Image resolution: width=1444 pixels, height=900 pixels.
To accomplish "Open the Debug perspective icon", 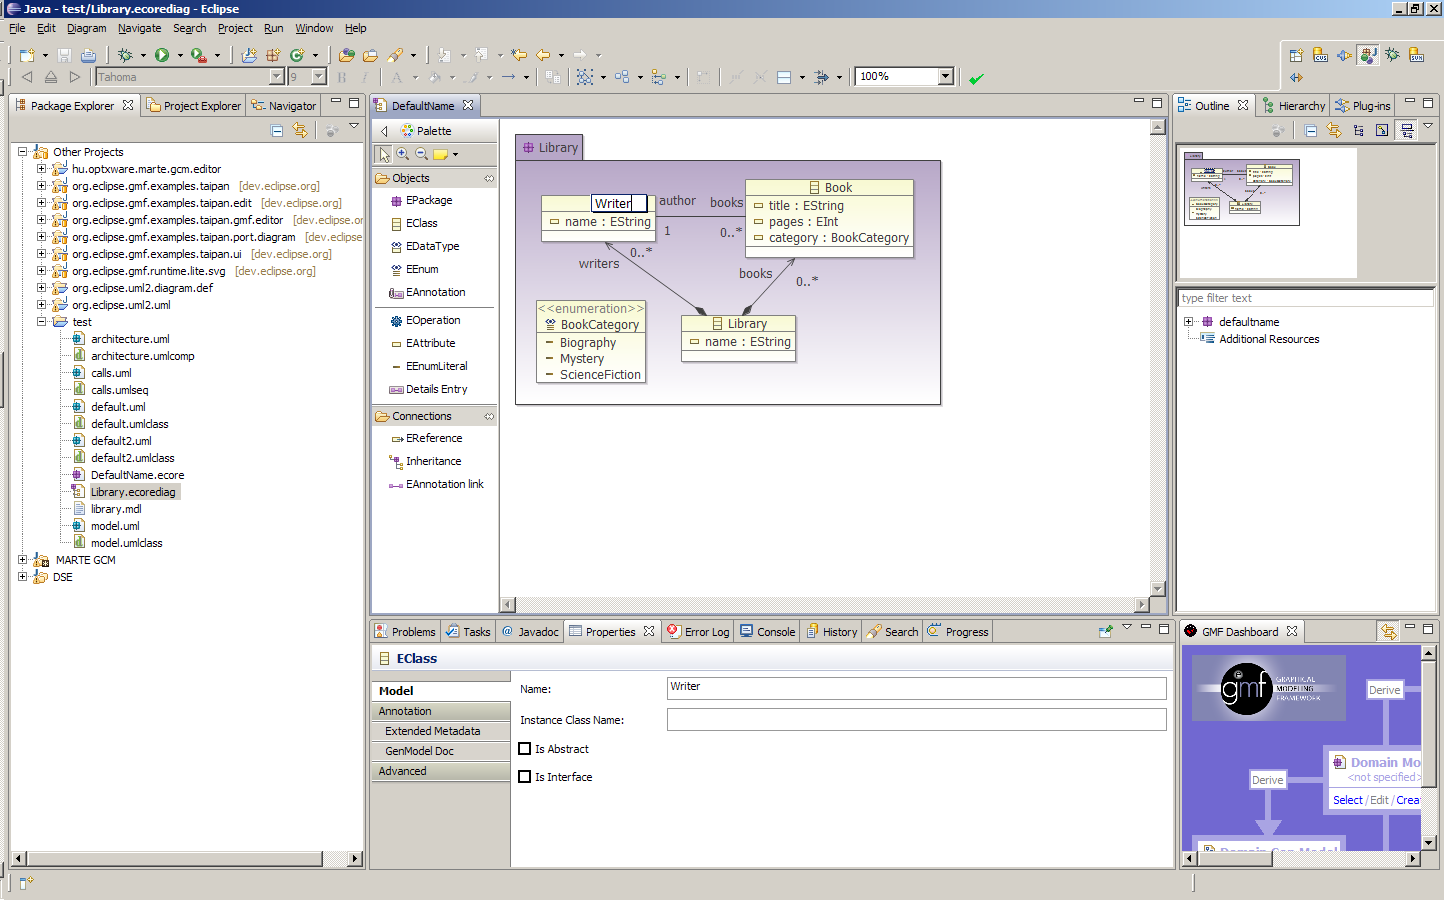I will (x=1392, y=55).
